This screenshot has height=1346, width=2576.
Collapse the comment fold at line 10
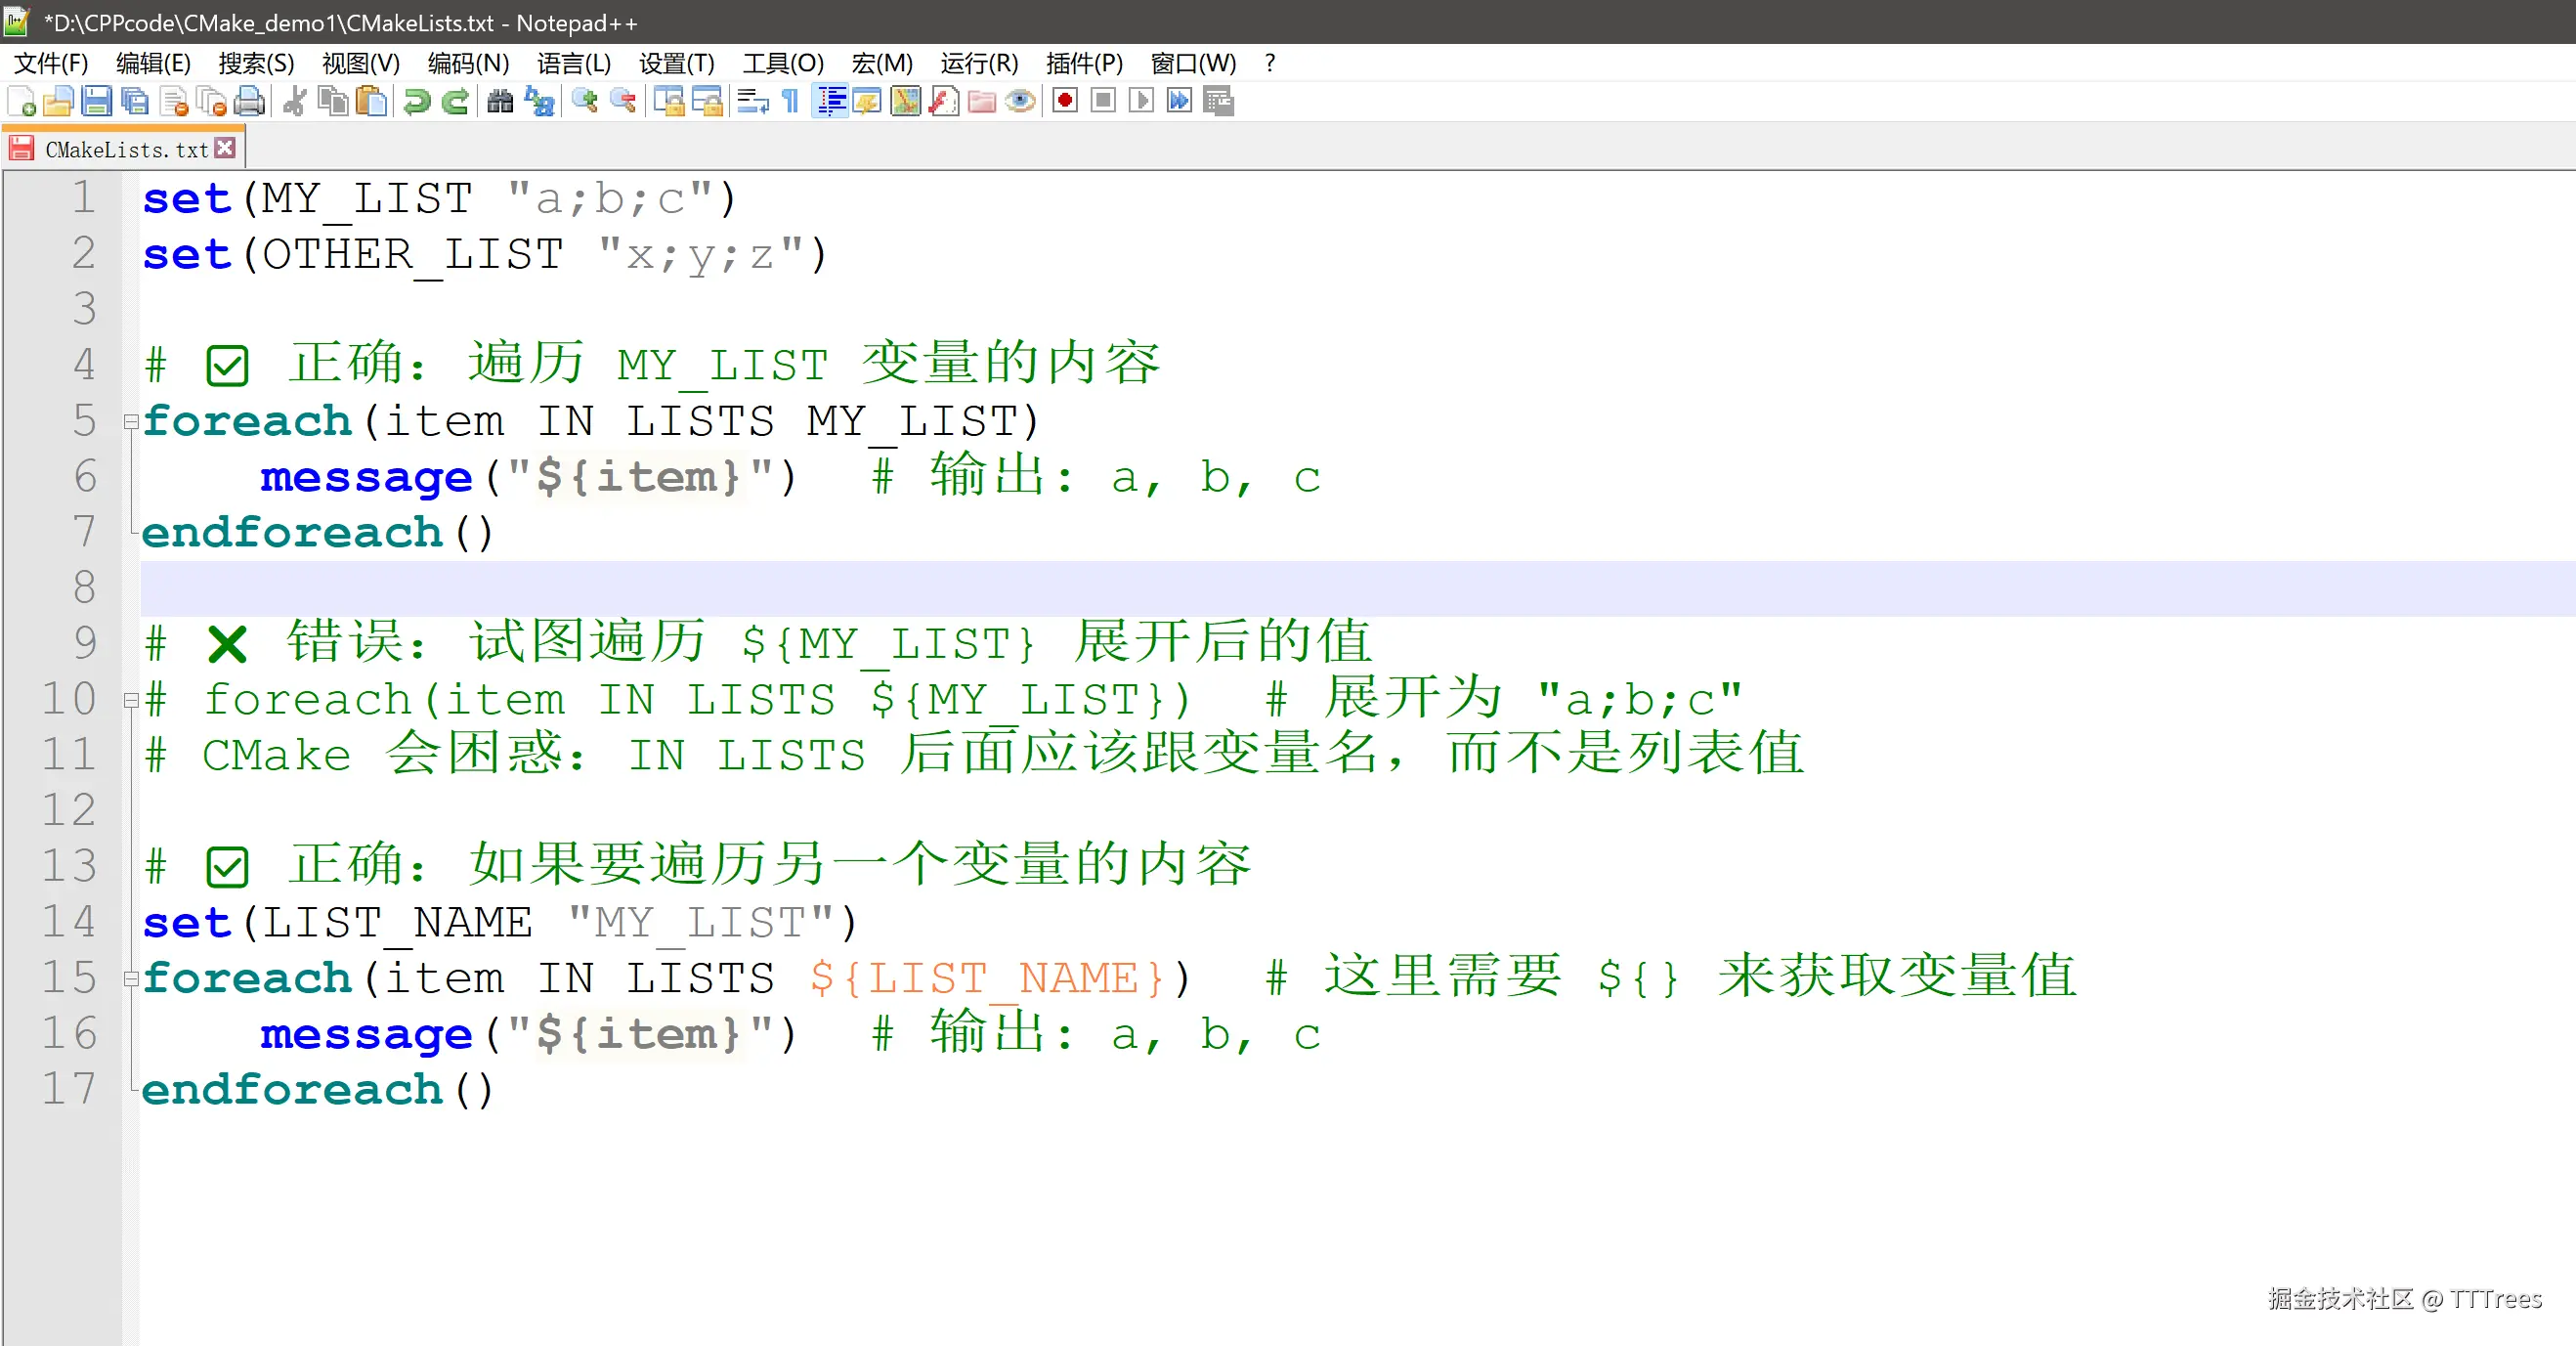[x=130, y=700]
